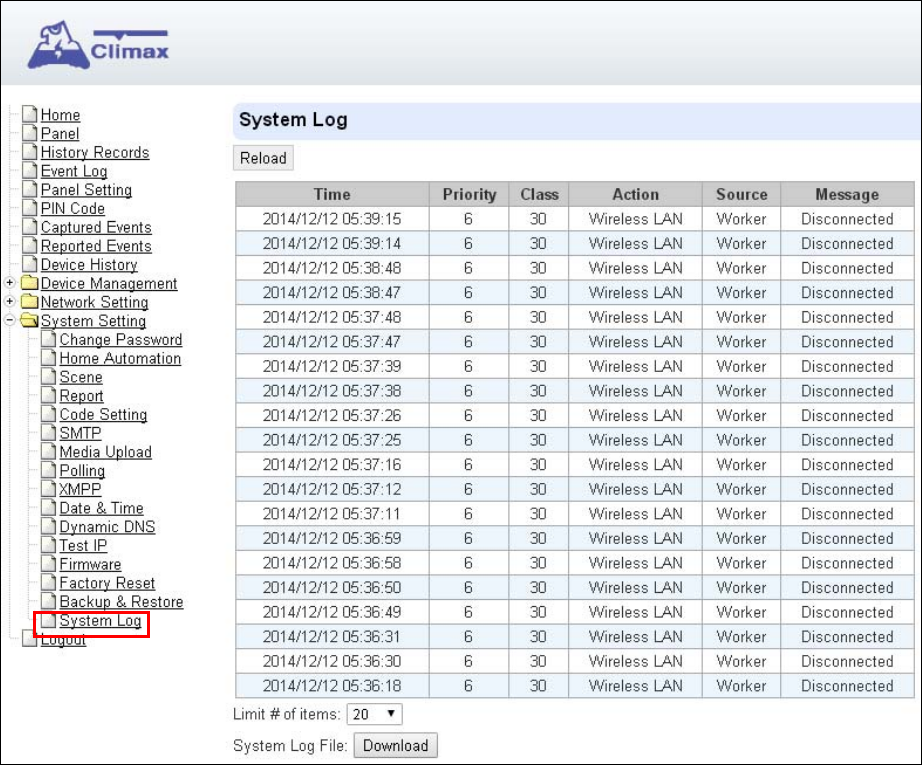This screenshot has width=922, height=765.
Task: Open the XMPP settings link
Action: pyautogui.click(x=81, y=490)
